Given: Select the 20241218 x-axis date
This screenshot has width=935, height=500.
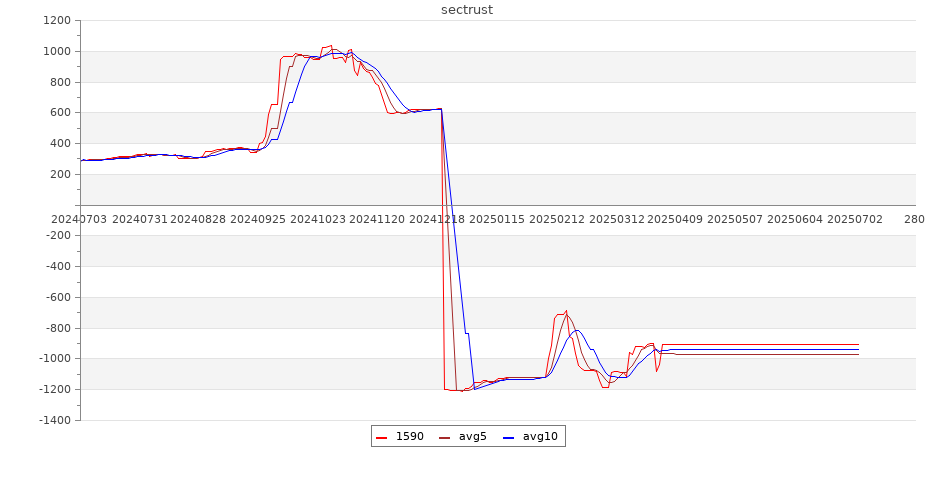Looking at the screenshot, I should point(438,219).
